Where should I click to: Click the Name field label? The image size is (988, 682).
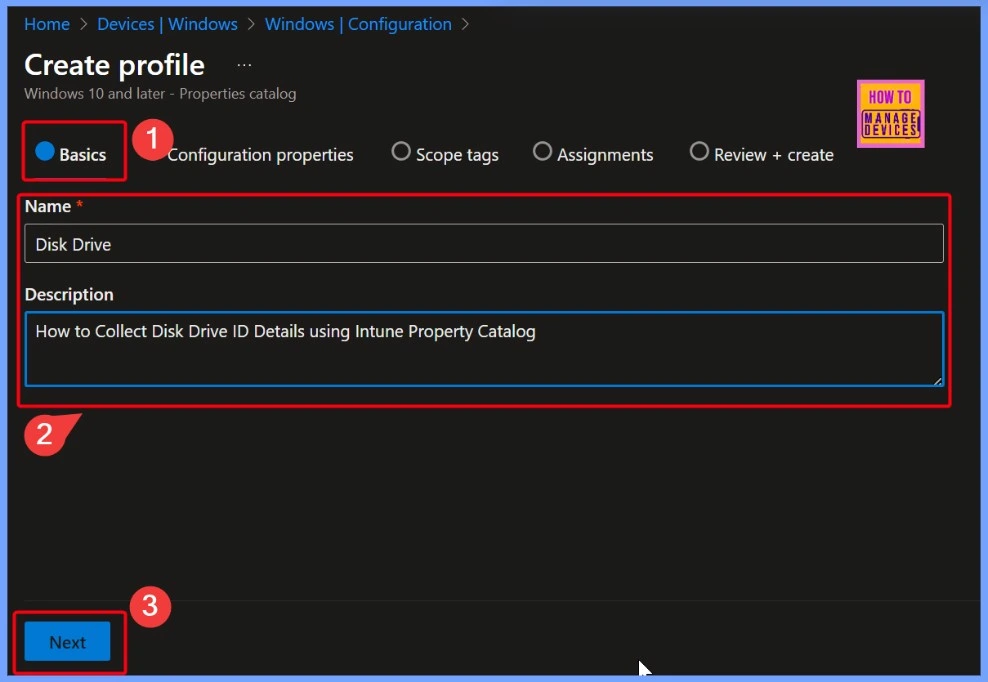[48, 206]
